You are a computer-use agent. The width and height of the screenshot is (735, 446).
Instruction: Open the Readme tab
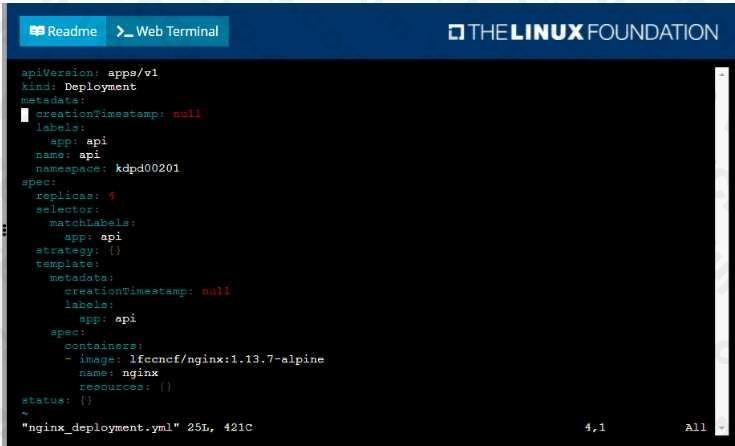coord(63,31)
